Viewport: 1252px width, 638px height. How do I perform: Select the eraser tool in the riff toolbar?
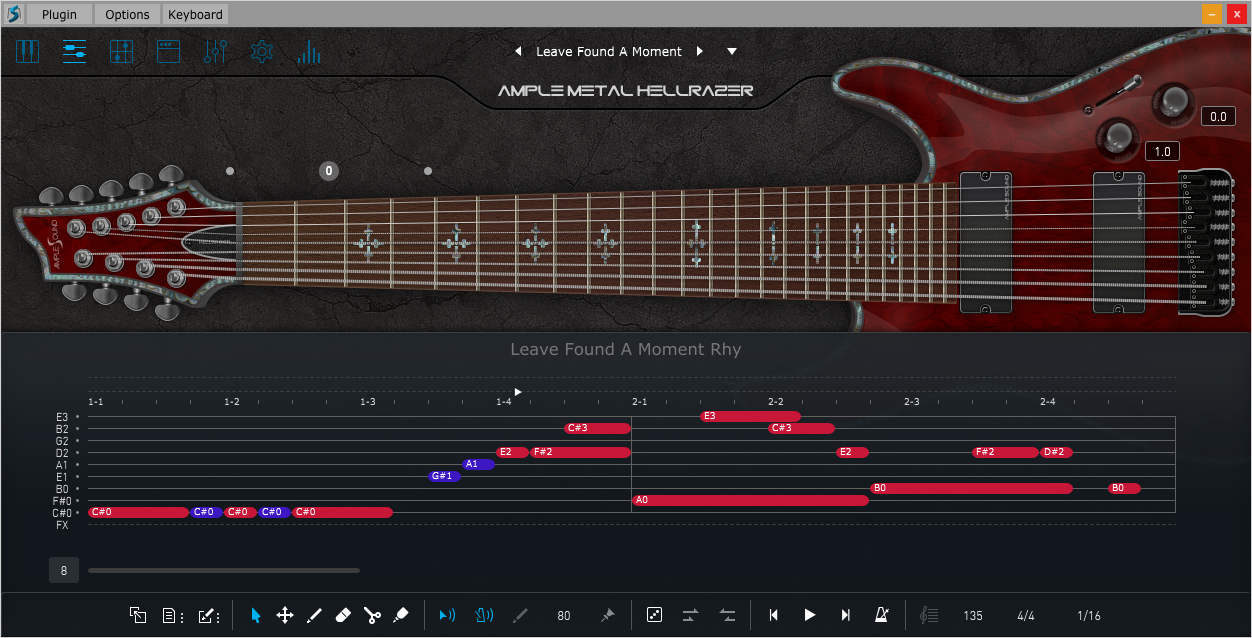click(343, 615)
